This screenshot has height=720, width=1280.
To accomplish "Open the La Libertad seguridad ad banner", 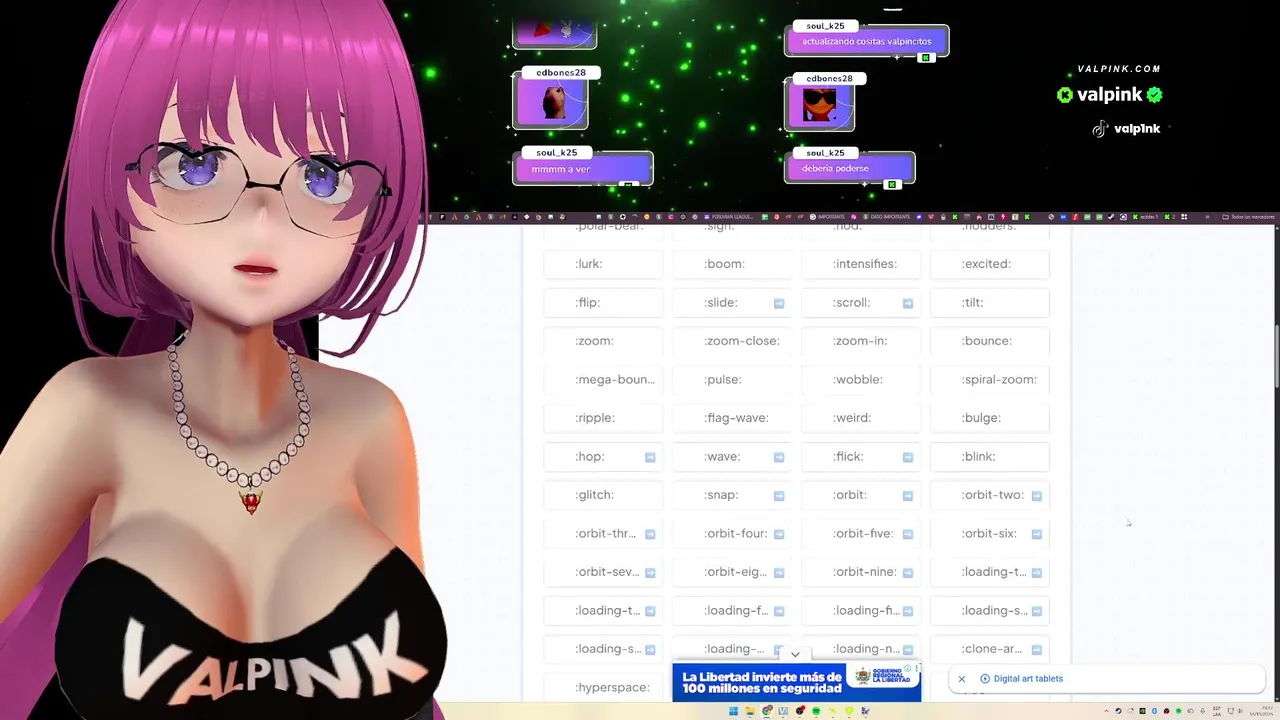I will 796,682.
